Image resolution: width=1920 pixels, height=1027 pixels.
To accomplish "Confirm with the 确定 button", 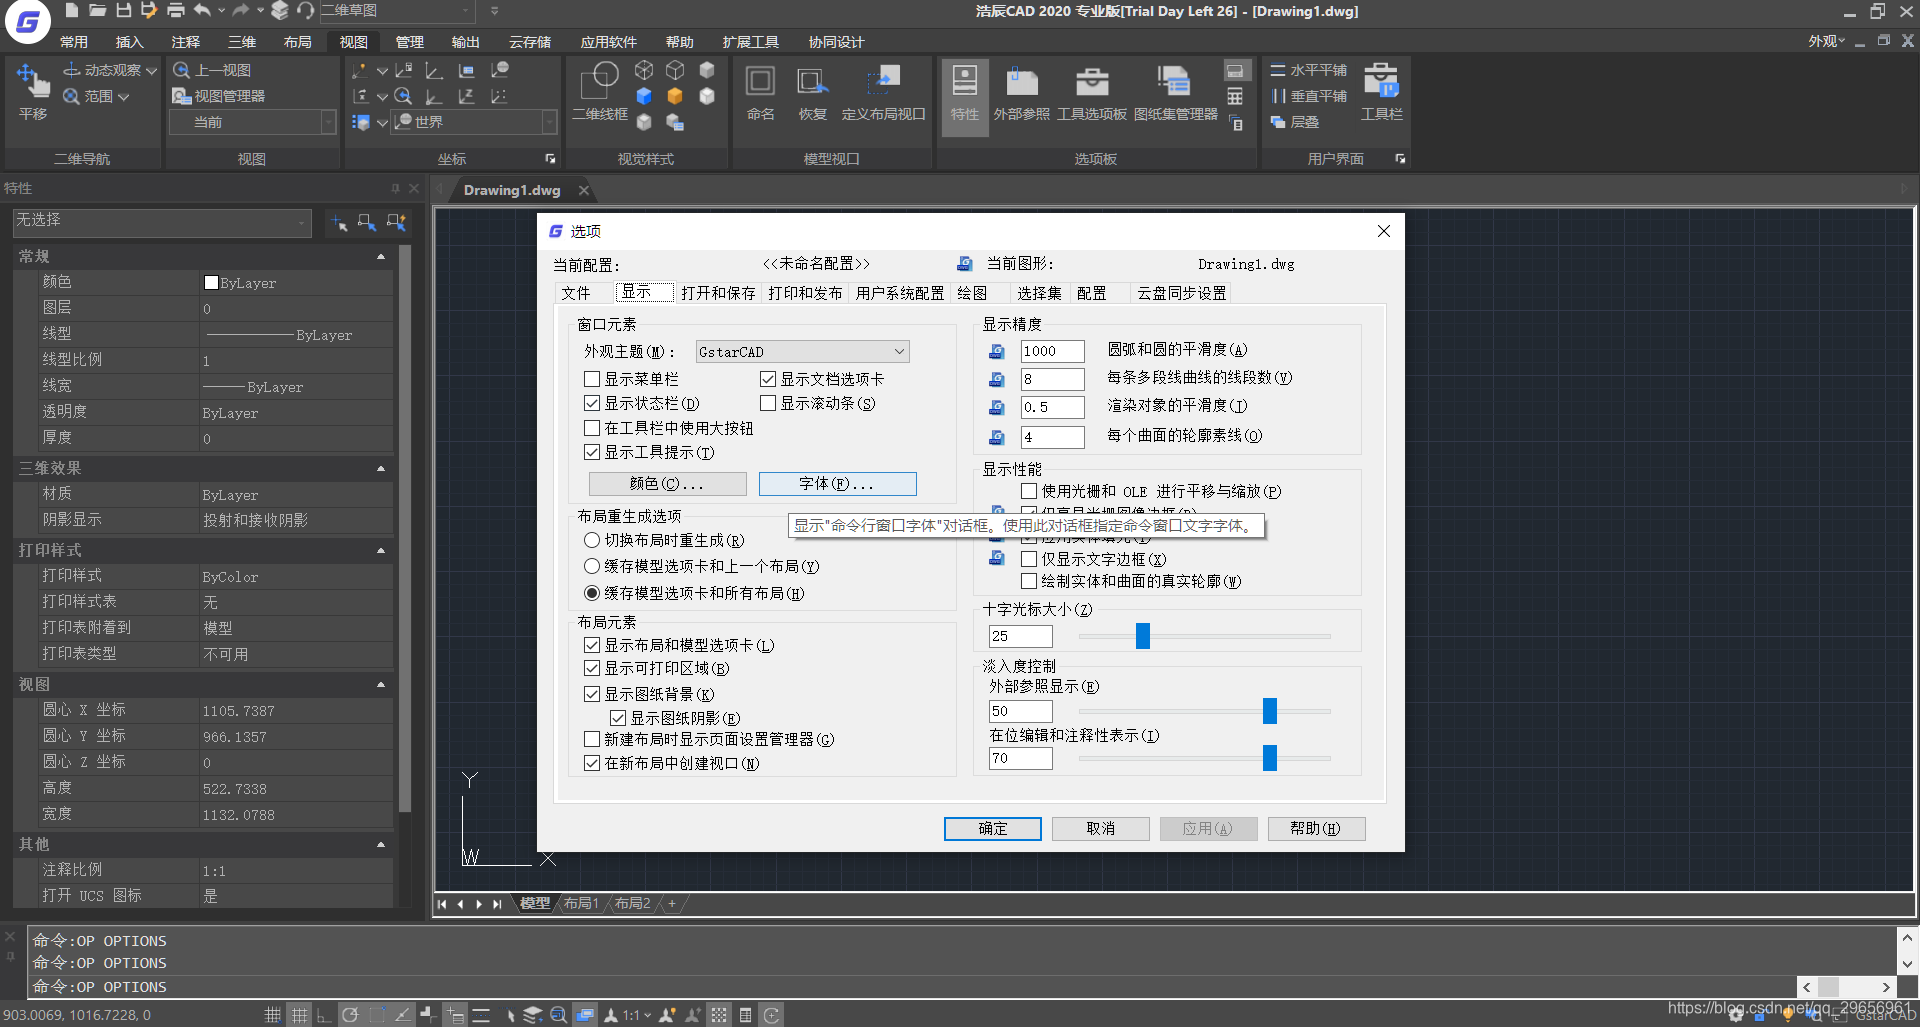I will click(x=993, y=829).
